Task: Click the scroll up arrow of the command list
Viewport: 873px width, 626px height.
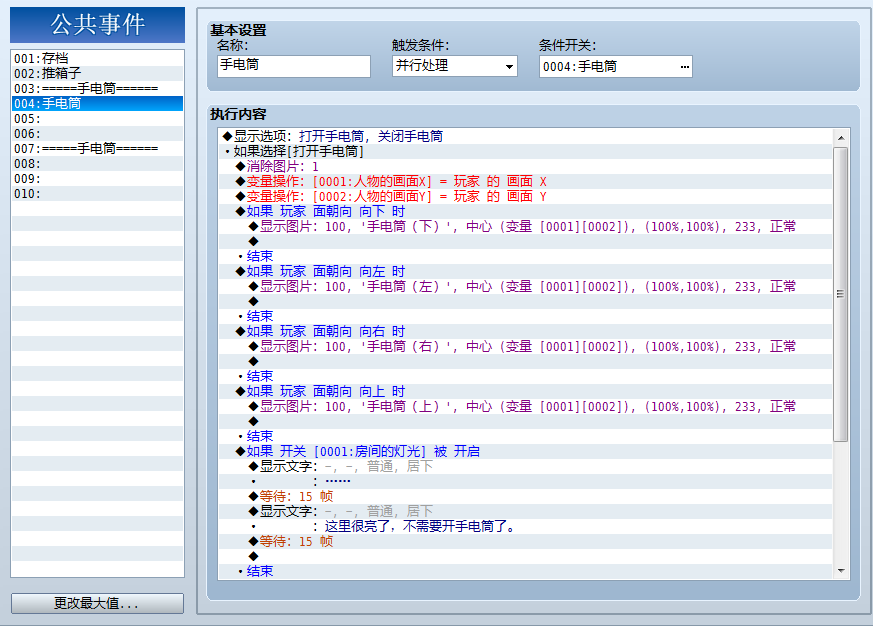Action: pyautogui.click(x=841, y=138)
